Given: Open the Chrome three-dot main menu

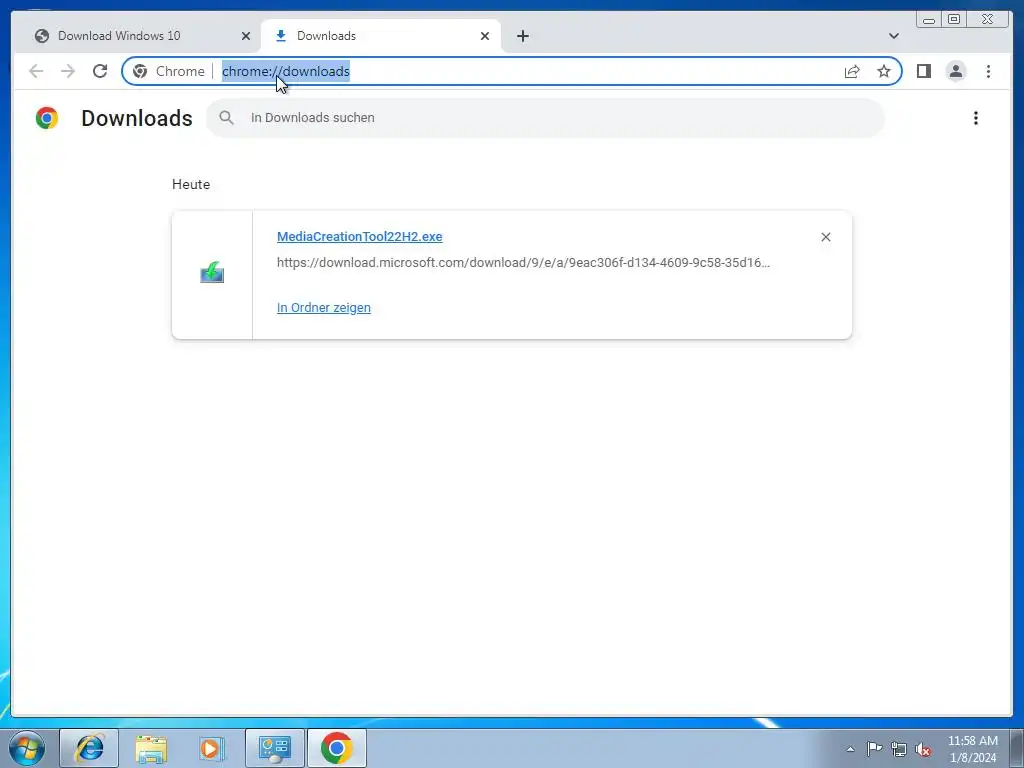Looking at the screenshot, I should 988,71.
